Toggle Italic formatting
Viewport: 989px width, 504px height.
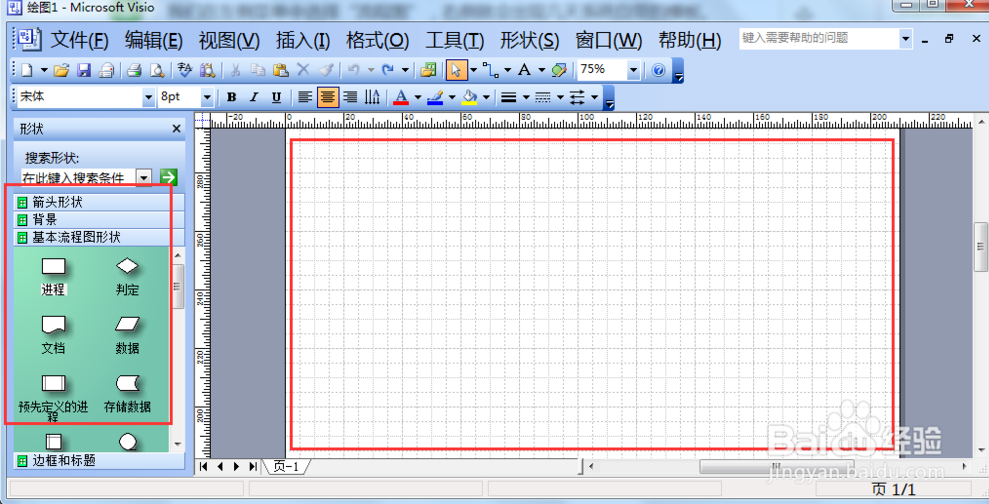click(254, 97)
